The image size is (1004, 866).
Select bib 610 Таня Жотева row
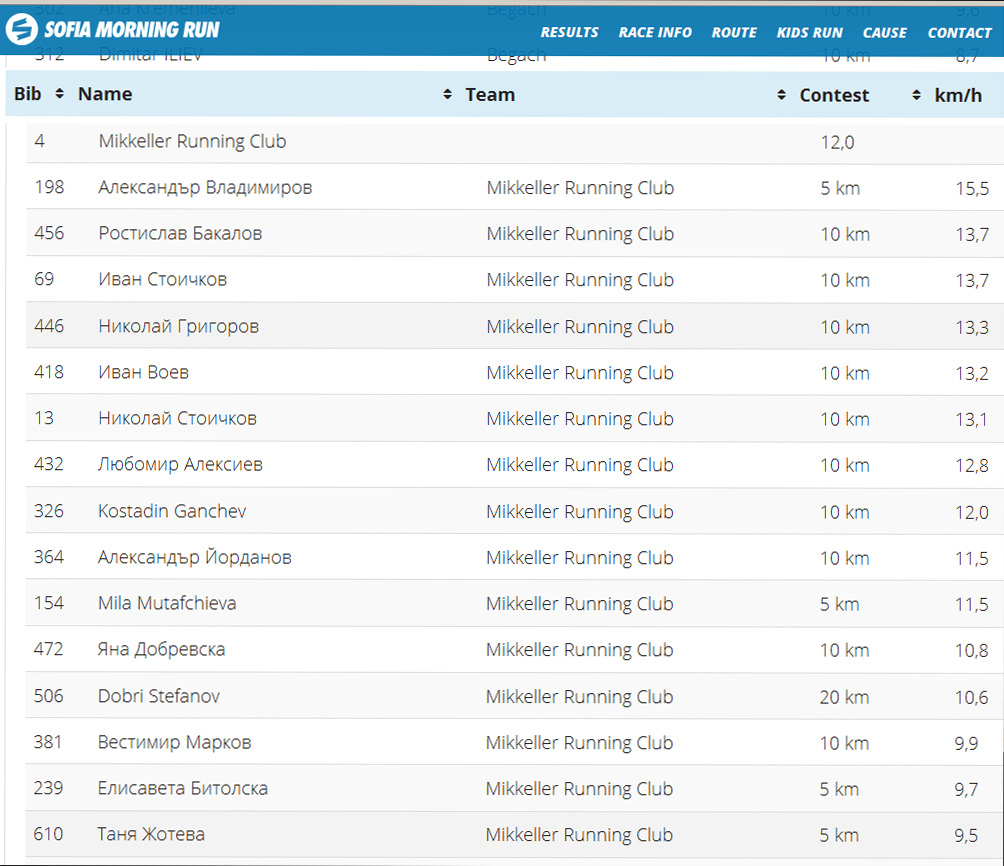(151, 834)
